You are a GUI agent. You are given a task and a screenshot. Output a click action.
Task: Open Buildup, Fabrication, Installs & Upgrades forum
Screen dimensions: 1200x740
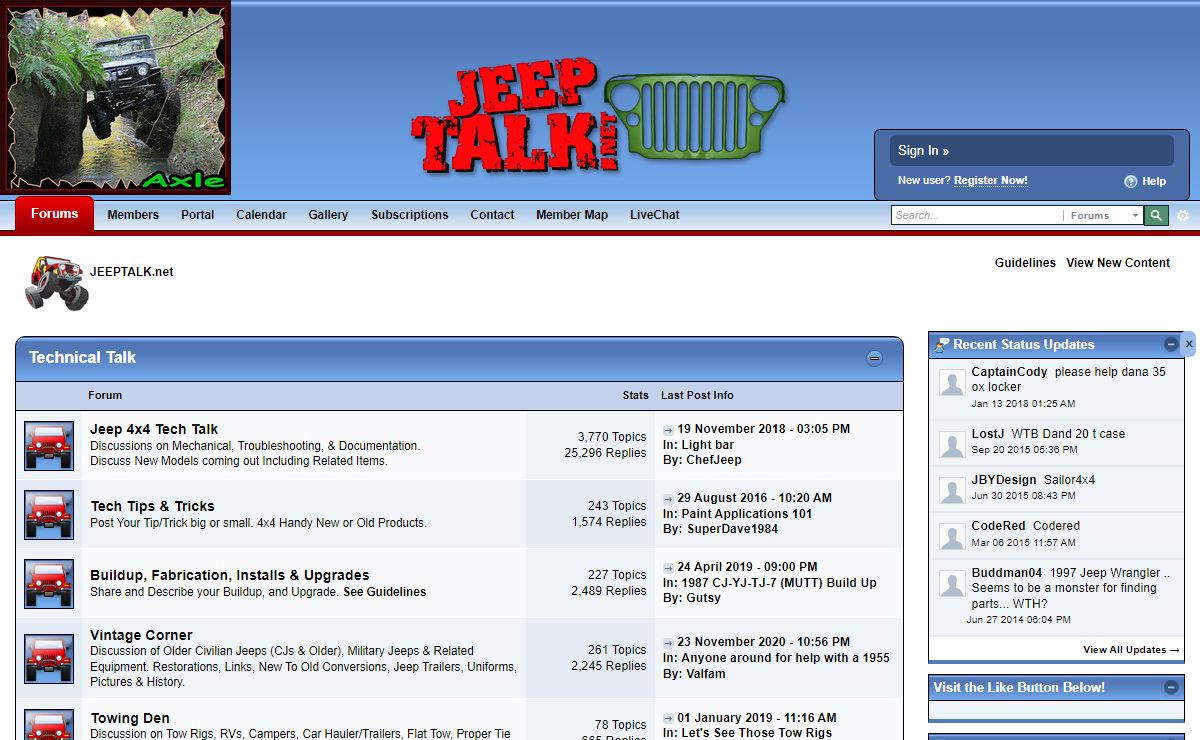pyautogui.click(x=230, y=575)
